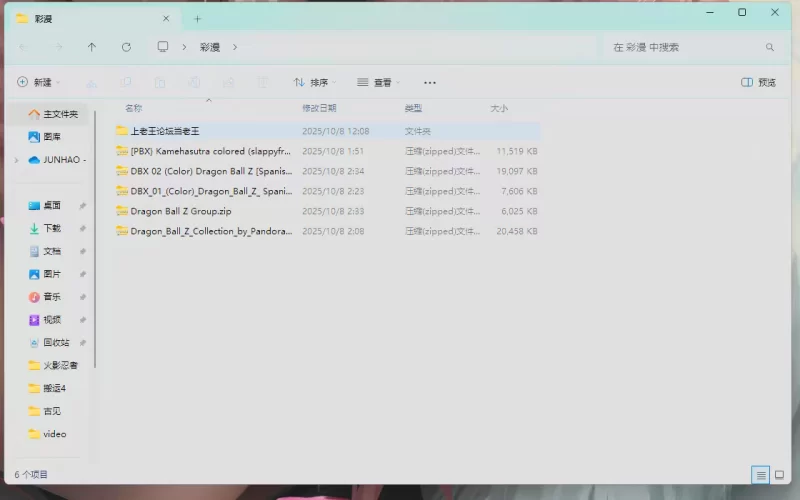800x500 pixels.
Task: Open 火影忍者 folder in sidebar
Action: pyautogui.click(x=53, y=365)
